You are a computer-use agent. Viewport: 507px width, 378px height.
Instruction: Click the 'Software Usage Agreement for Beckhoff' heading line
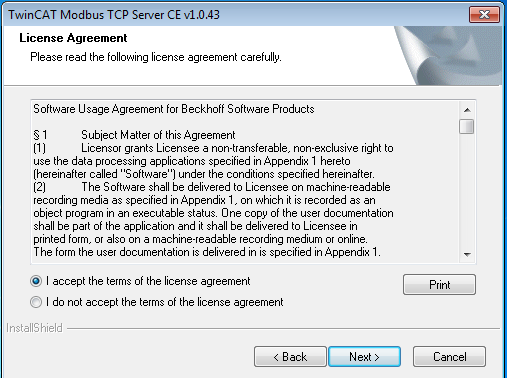tap(174, 109)
